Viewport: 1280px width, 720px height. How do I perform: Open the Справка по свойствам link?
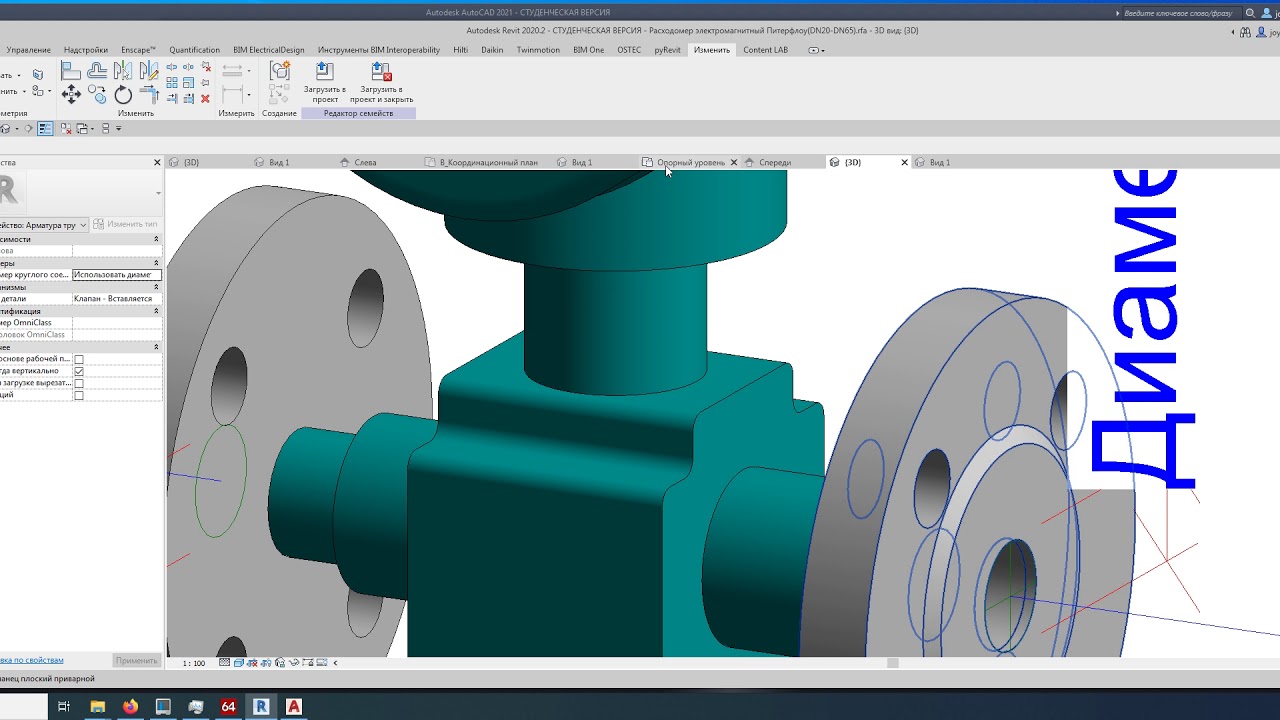click(x=31, y=660)
